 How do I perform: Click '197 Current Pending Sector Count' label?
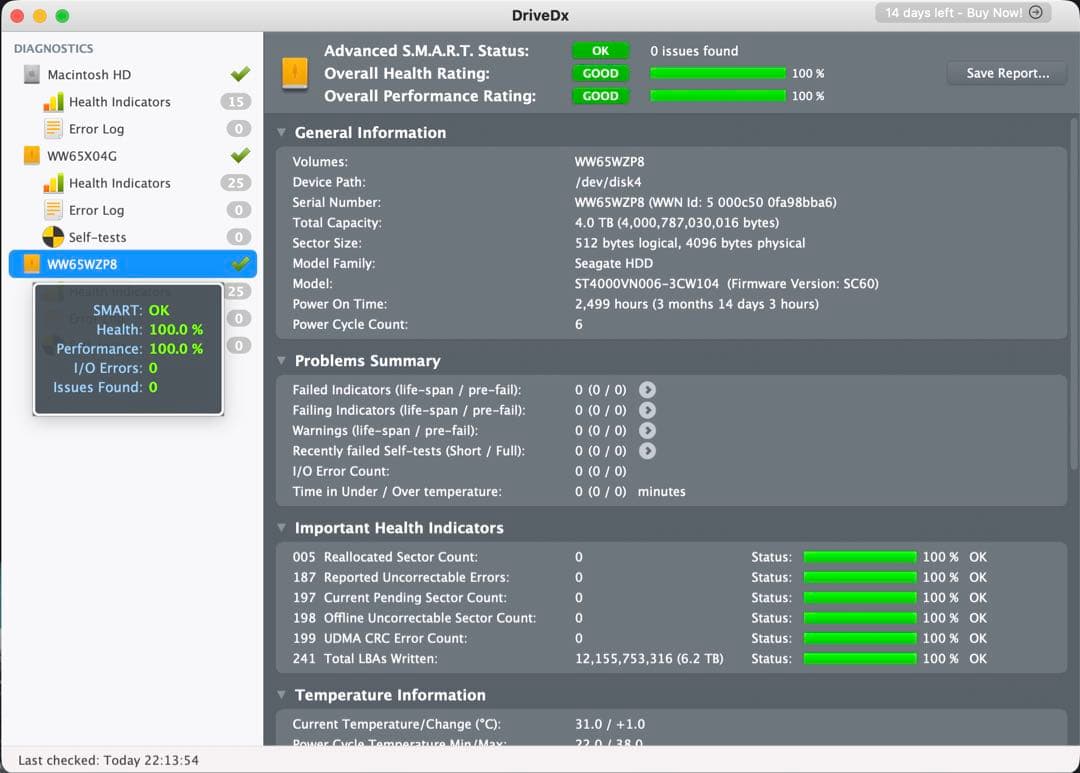[399, 597]
